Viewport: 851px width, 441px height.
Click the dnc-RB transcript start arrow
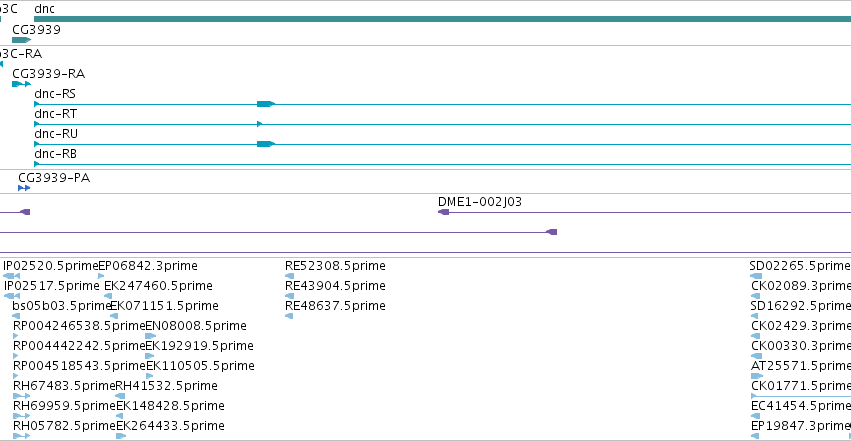pyautogui.click(x=37, y=164)
